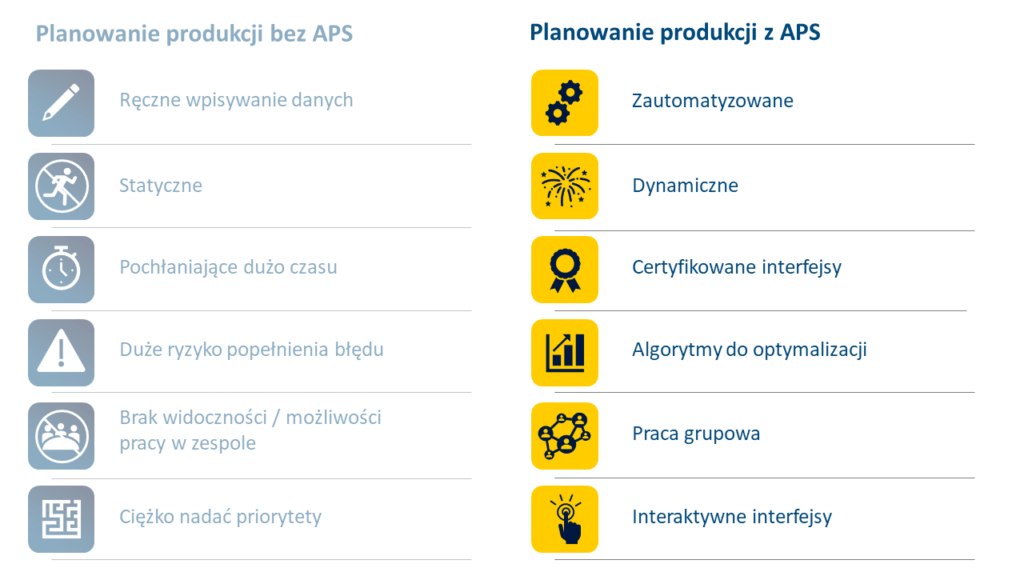Select the stopwatch time-consuming icon
1024x576 pixels.
click(61, 269)
